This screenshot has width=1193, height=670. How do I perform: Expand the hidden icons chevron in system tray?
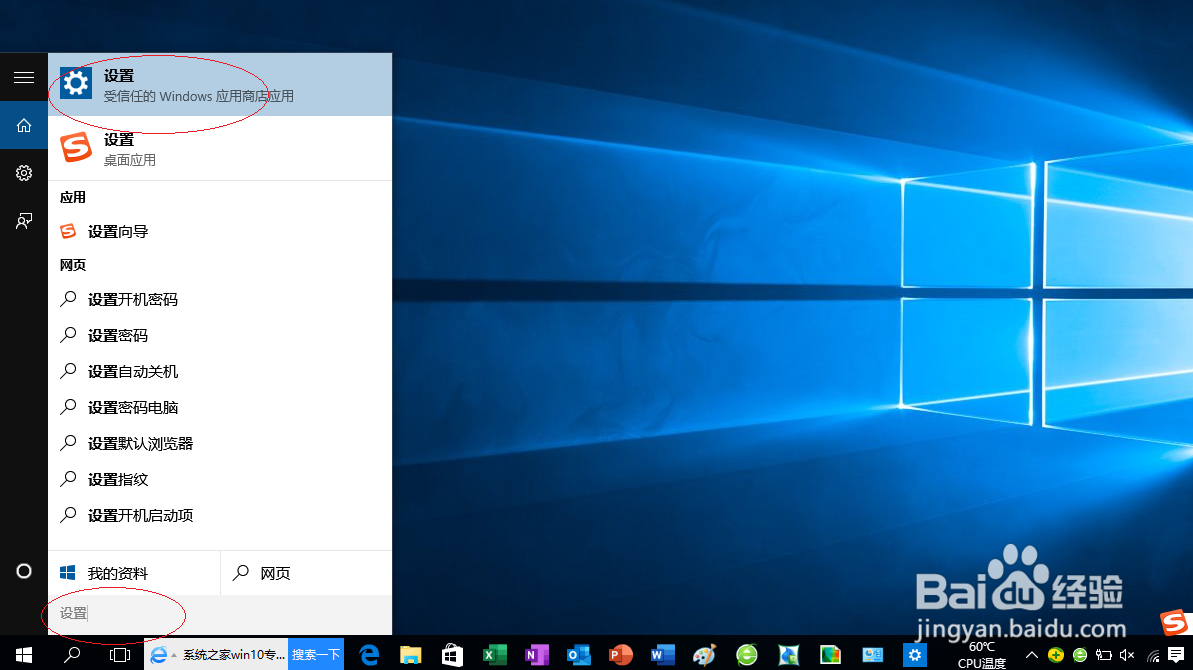[1031, 655]
